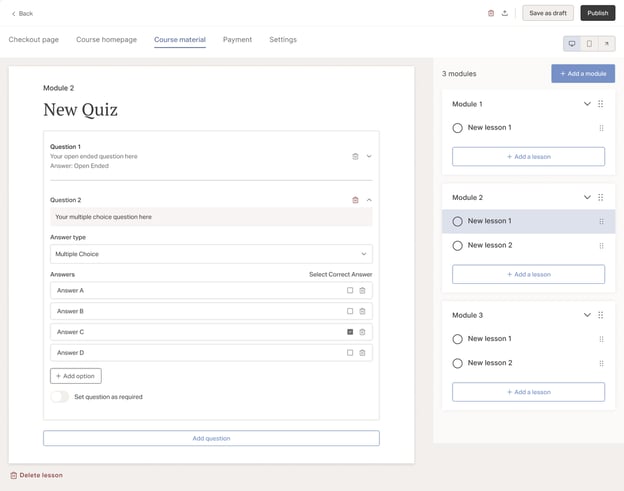The height and width of the screenshot is (491, 624).
Task: Open the Checkout page tab
Action: tap(34, 39)
